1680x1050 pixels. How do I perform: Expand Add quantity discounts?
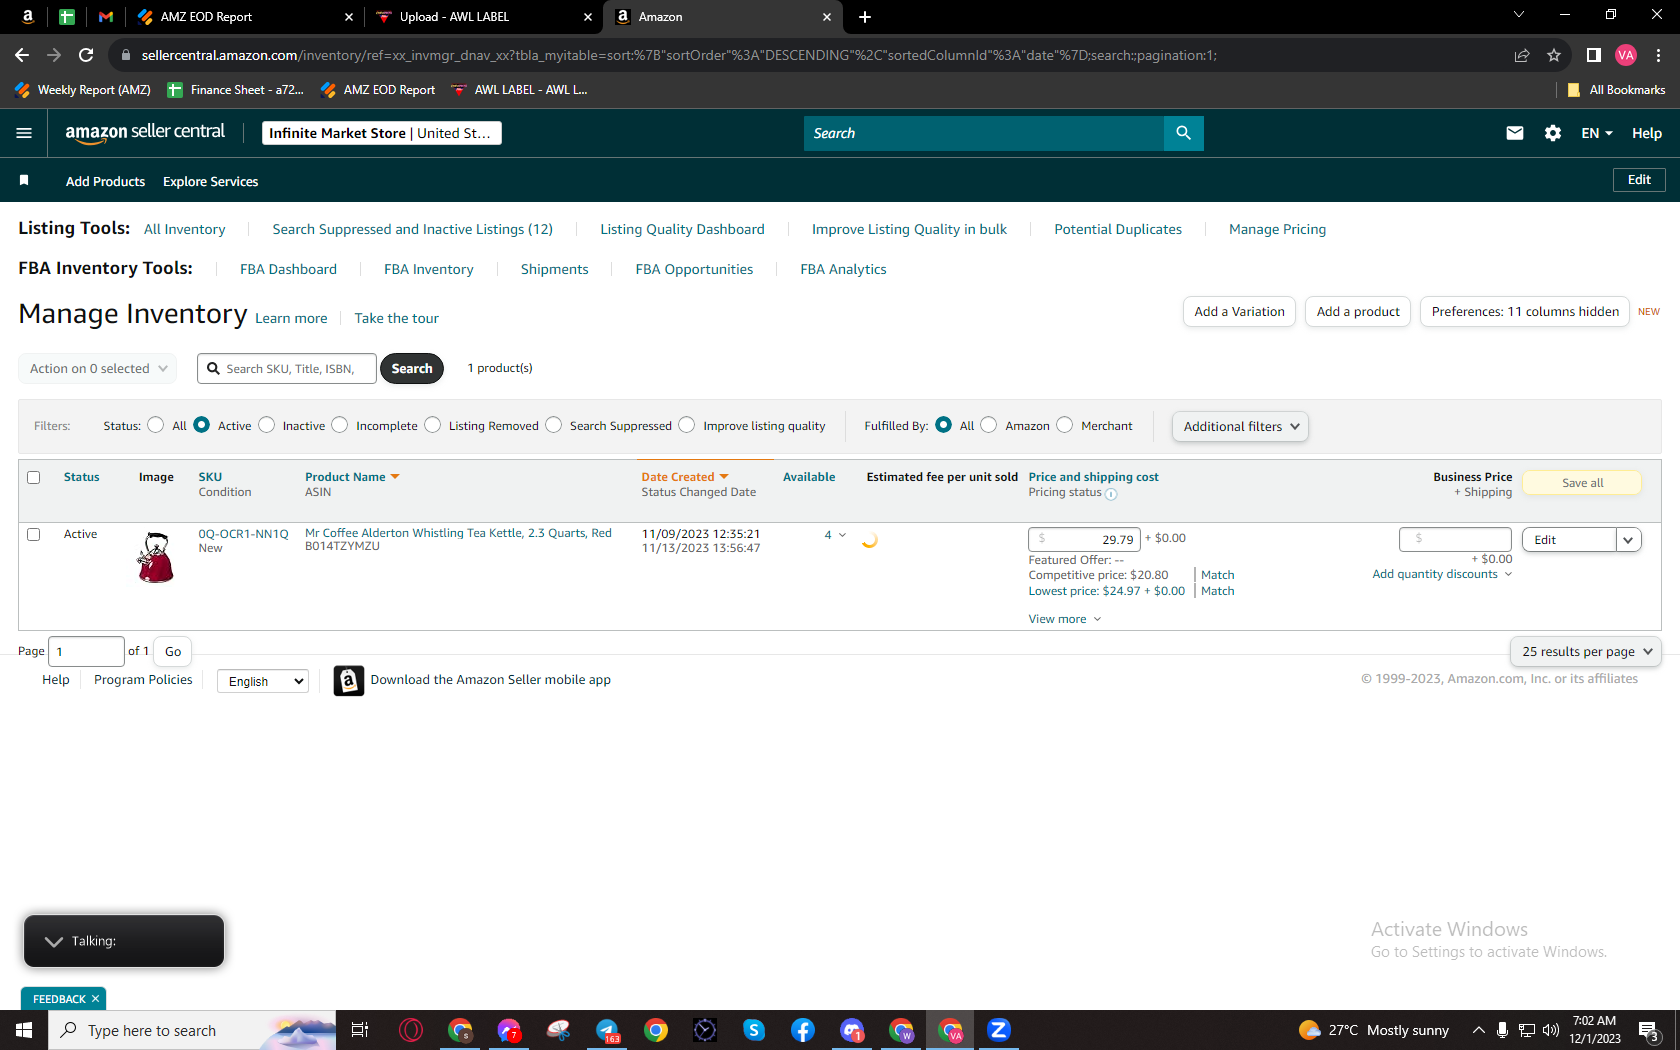pyautogui.click(x=1442, y=574)
